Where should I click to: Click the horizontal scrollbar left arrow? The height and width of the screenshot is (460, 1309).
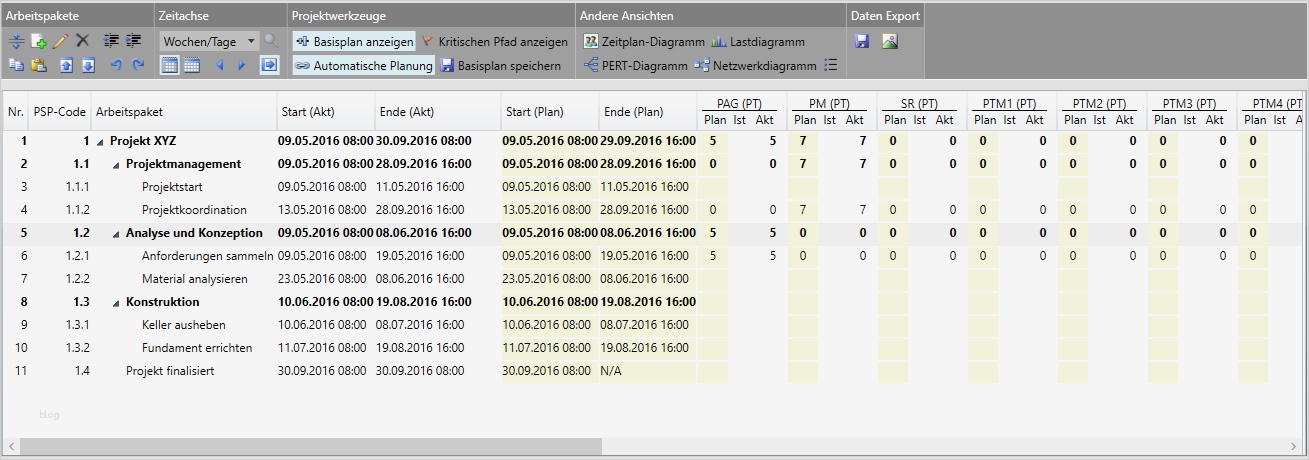[10, 446]
